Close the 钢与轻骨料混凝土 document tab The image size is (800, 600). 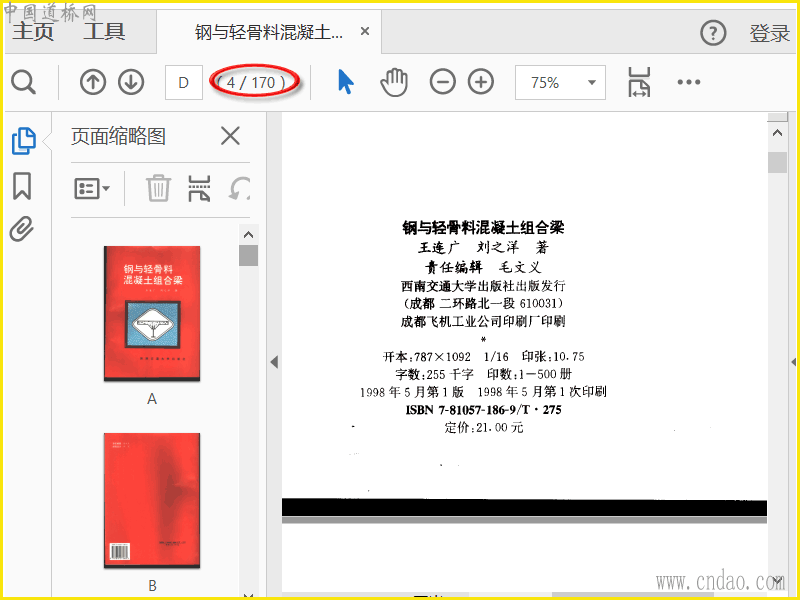[x=365, y=32]
